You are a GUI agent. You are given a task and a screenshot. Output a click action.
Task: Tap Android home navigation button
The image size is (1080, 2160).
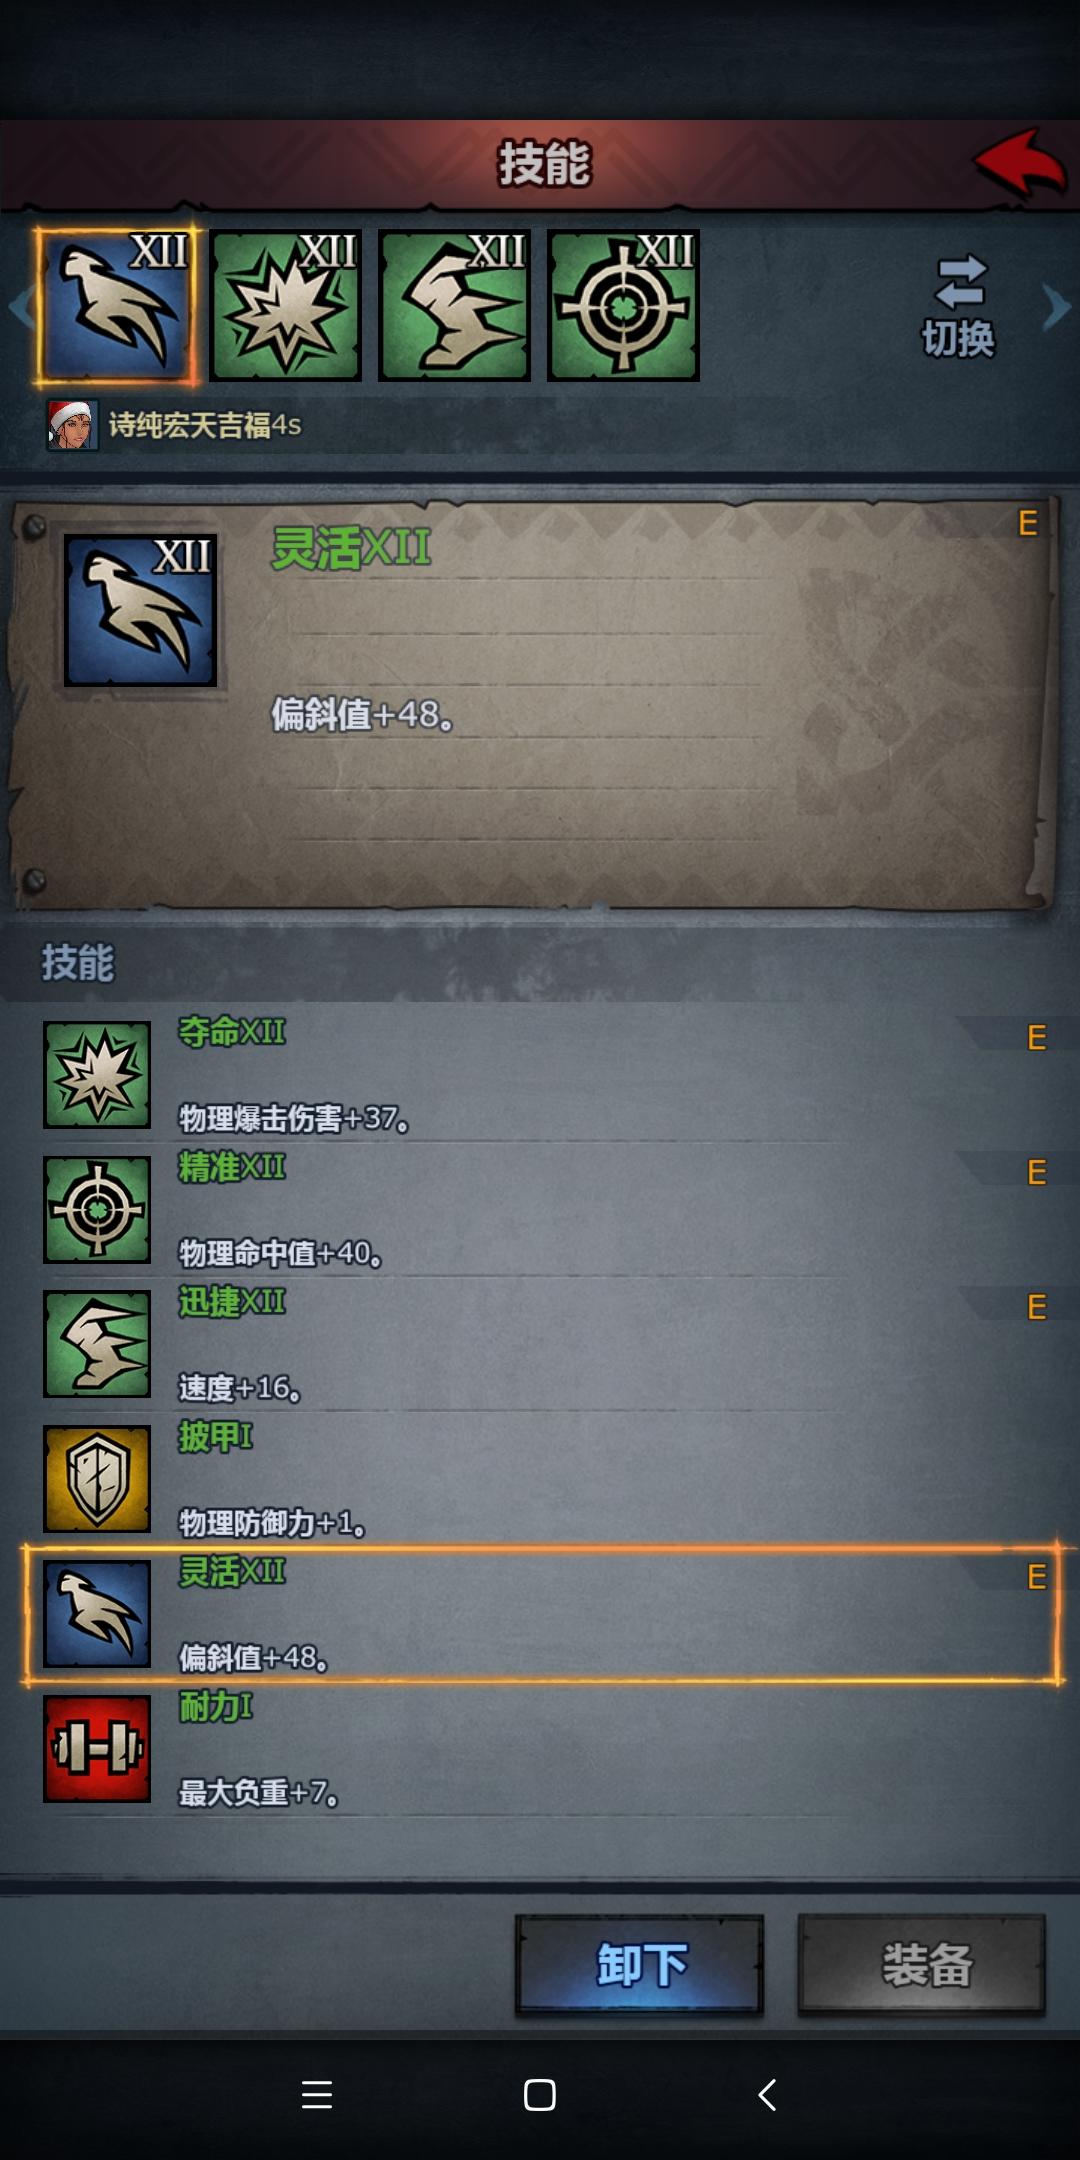click(540, 2094)
